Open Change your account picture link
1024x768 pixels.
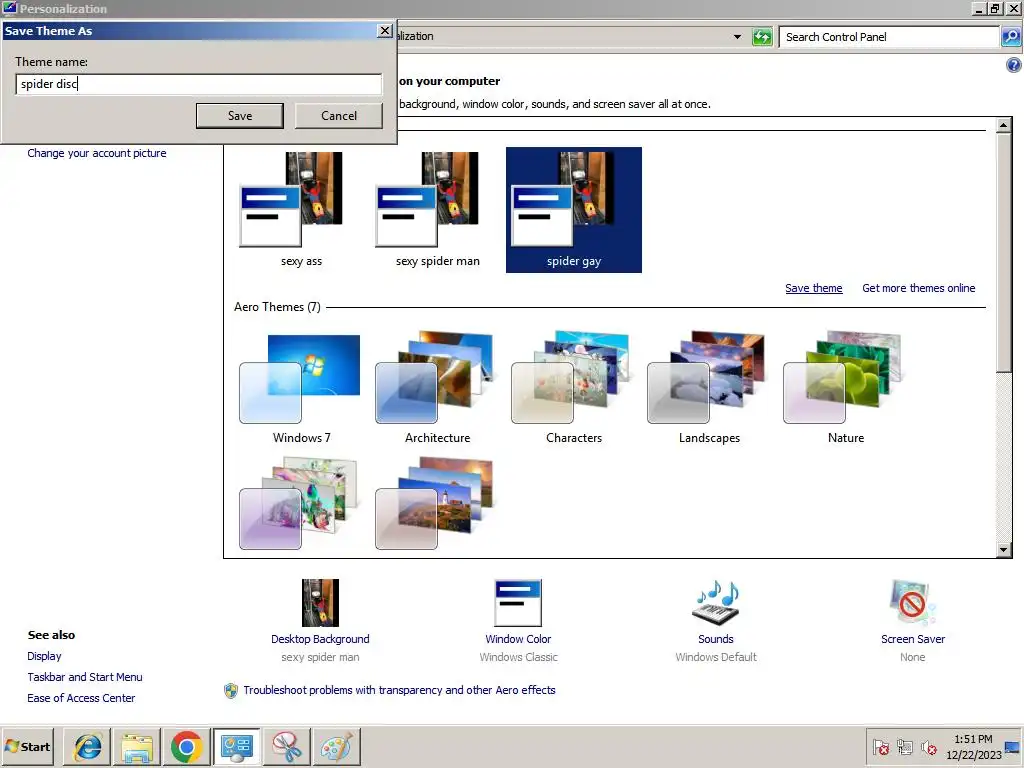point(97,153)
